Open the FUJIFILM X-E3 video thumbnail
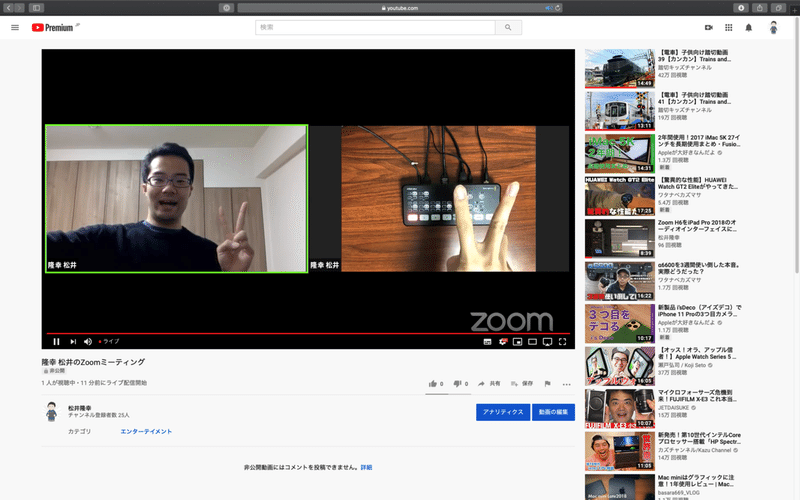The width and height of the screenshot is (800, 500). point(619,409)
